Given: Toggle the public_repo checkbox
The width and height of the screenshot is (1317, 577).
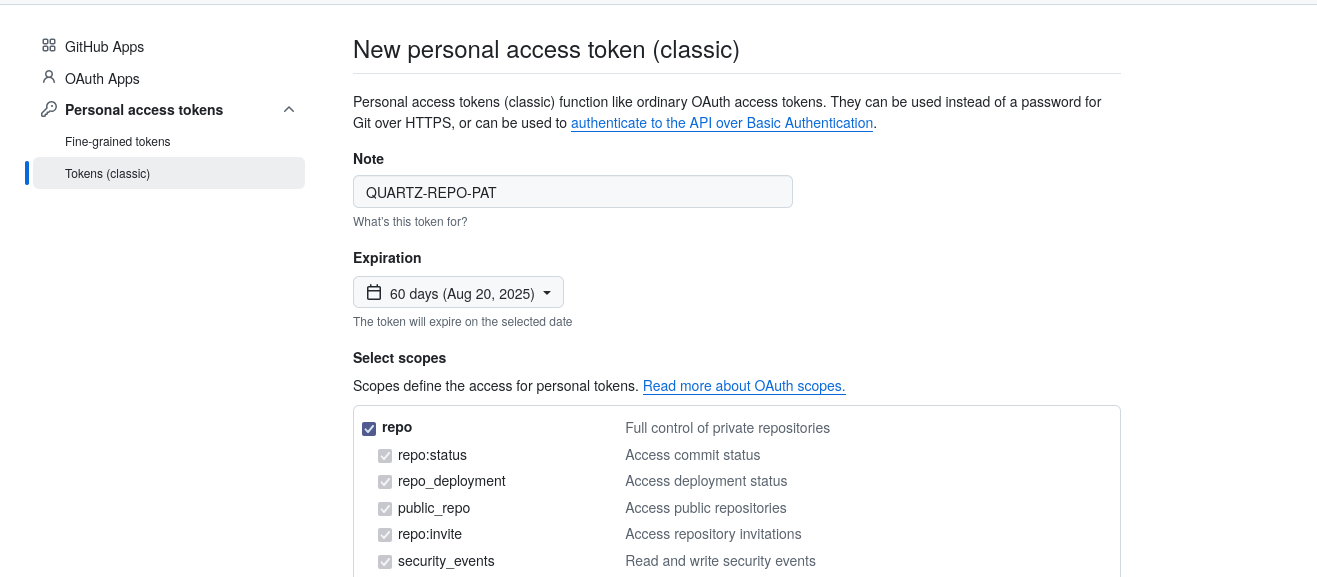Looking at the screenshot, I should [x=385, y=508].
